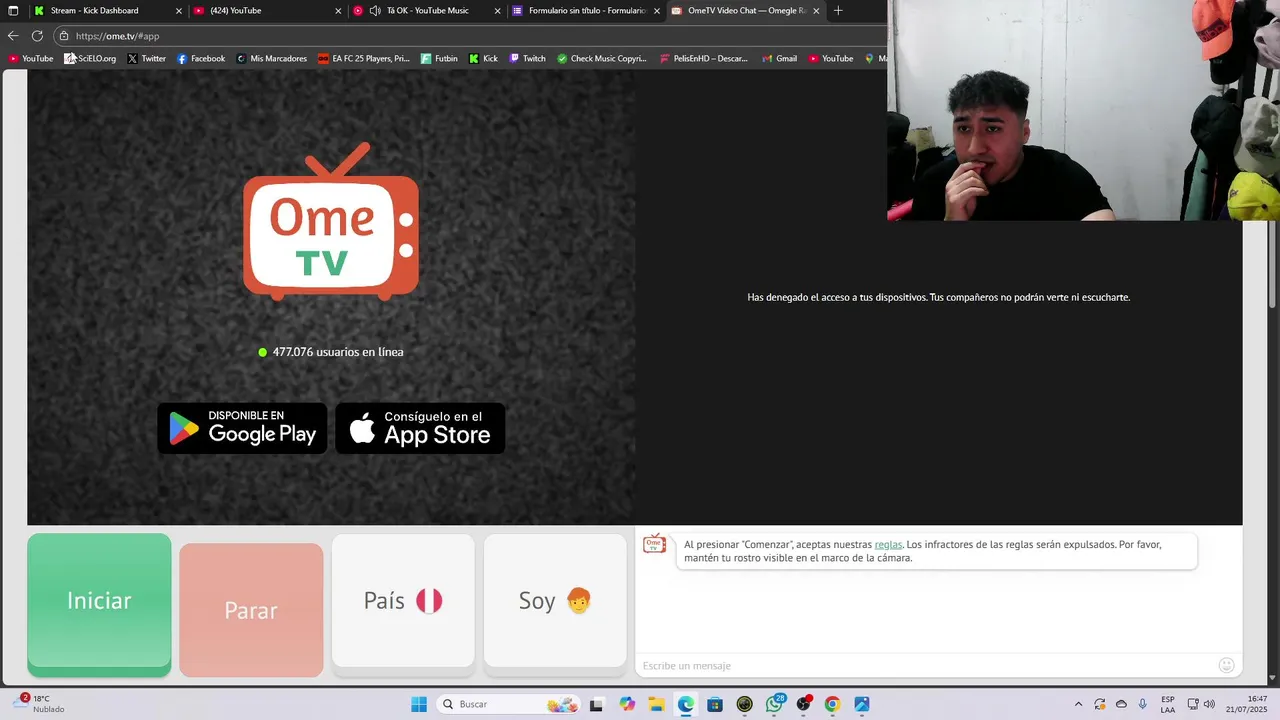
Task: Mute the YouTube Music tab speaker icon
Action: (374, 11)
